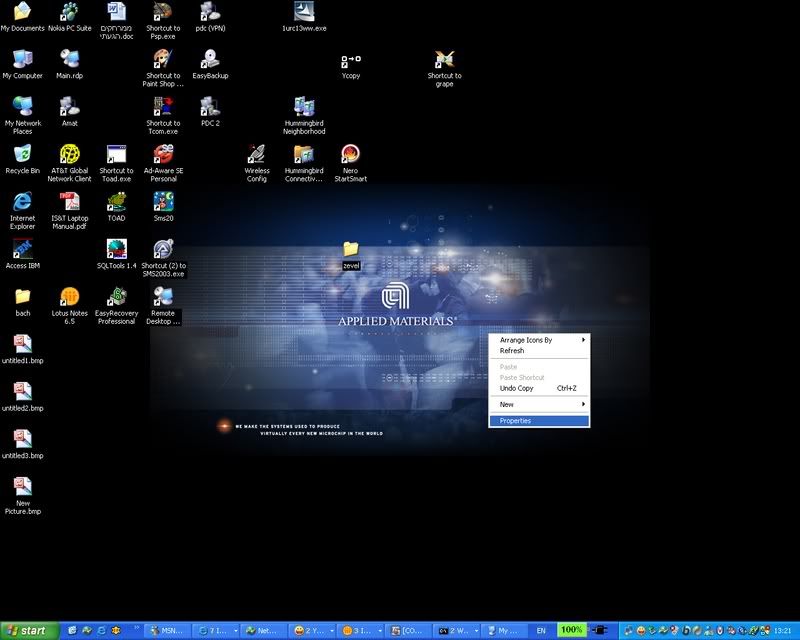Choose Refresh in context menu
Viewport: 800px width, 640px height.
539,351
